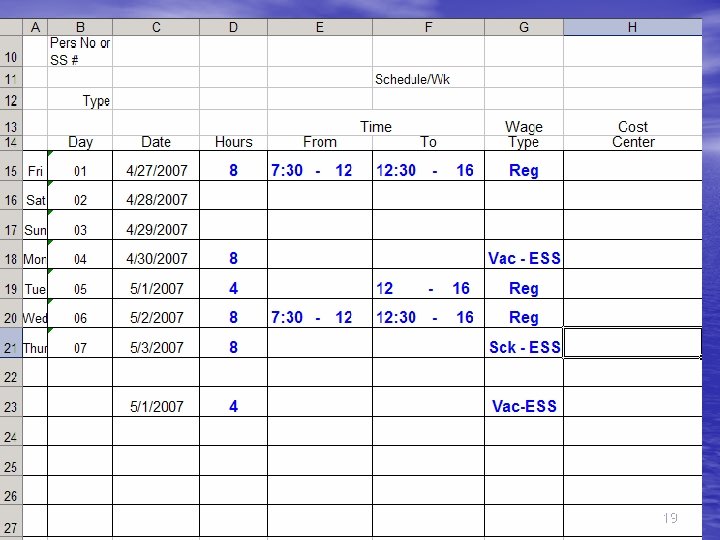Select column D header
The image size is (720, 540).
(233, 27)
